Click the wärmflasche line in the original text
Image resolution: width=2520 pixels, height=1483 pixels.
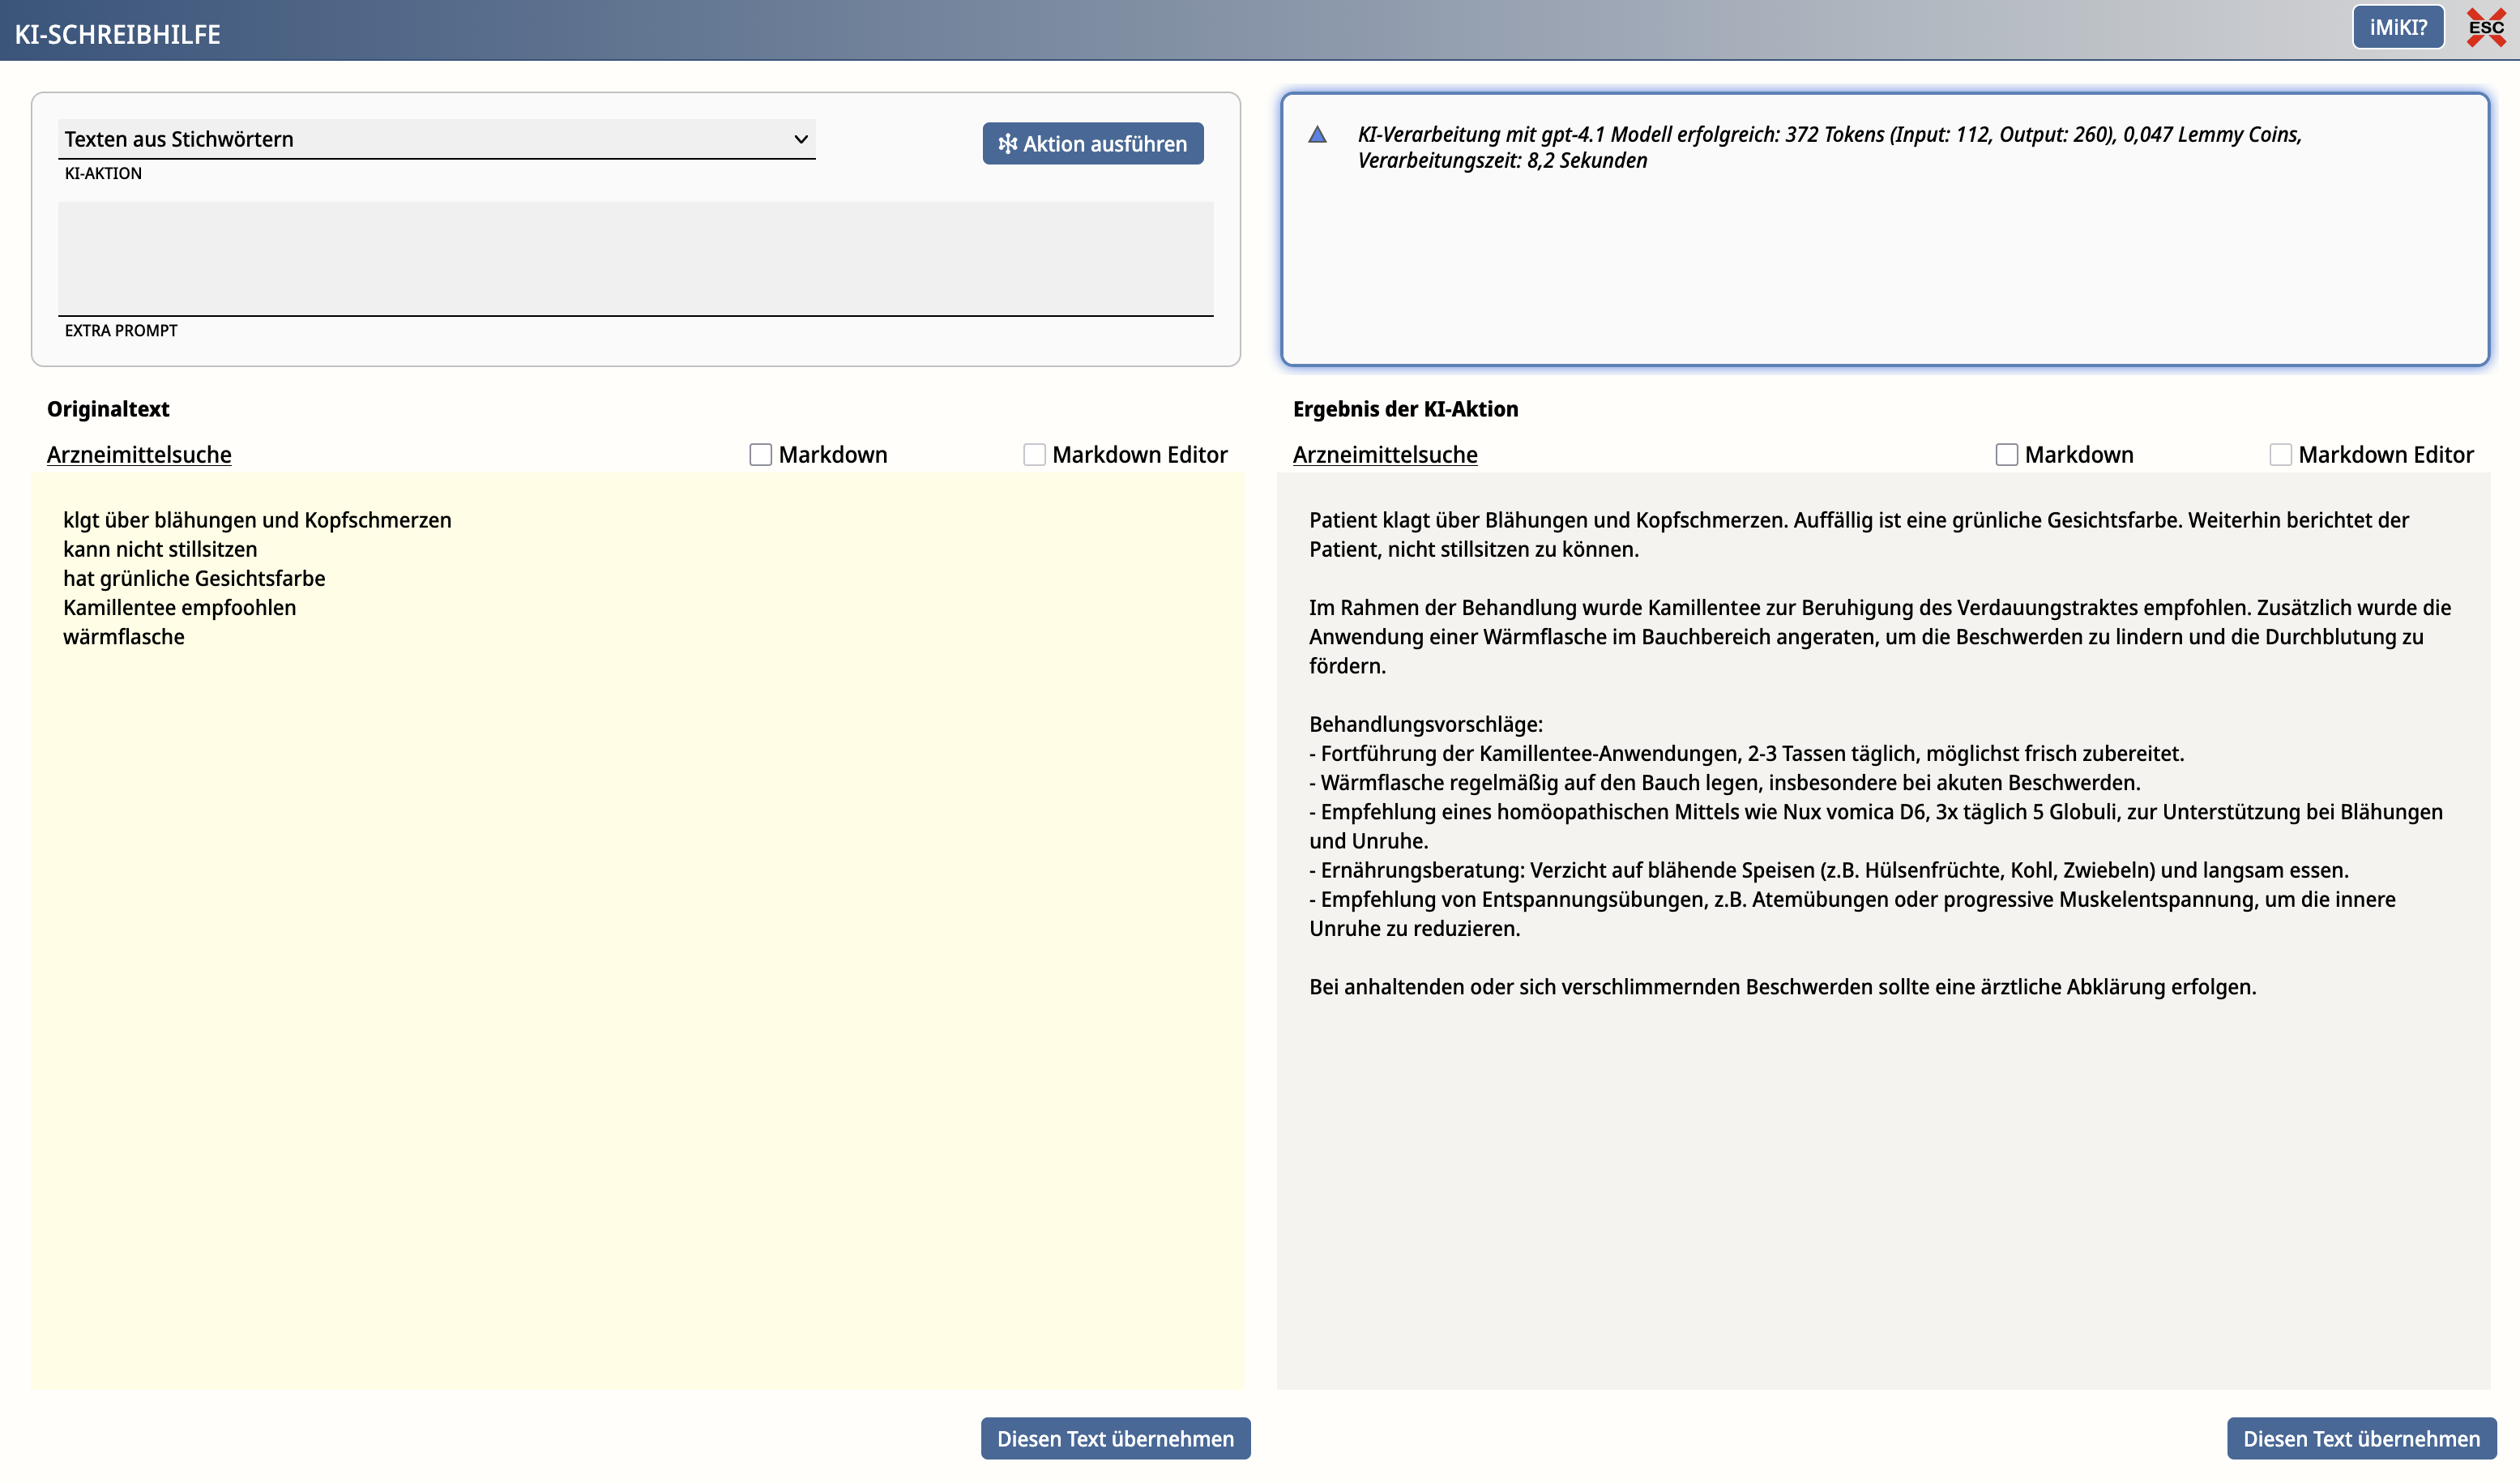(124, 637)
